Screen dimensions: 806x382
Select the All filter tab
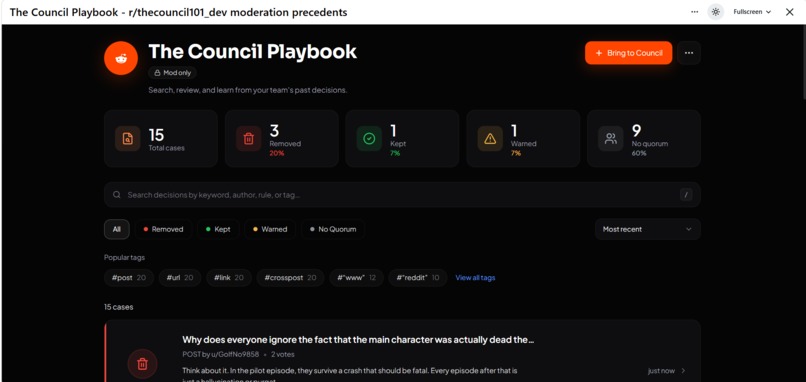point(117,229)
